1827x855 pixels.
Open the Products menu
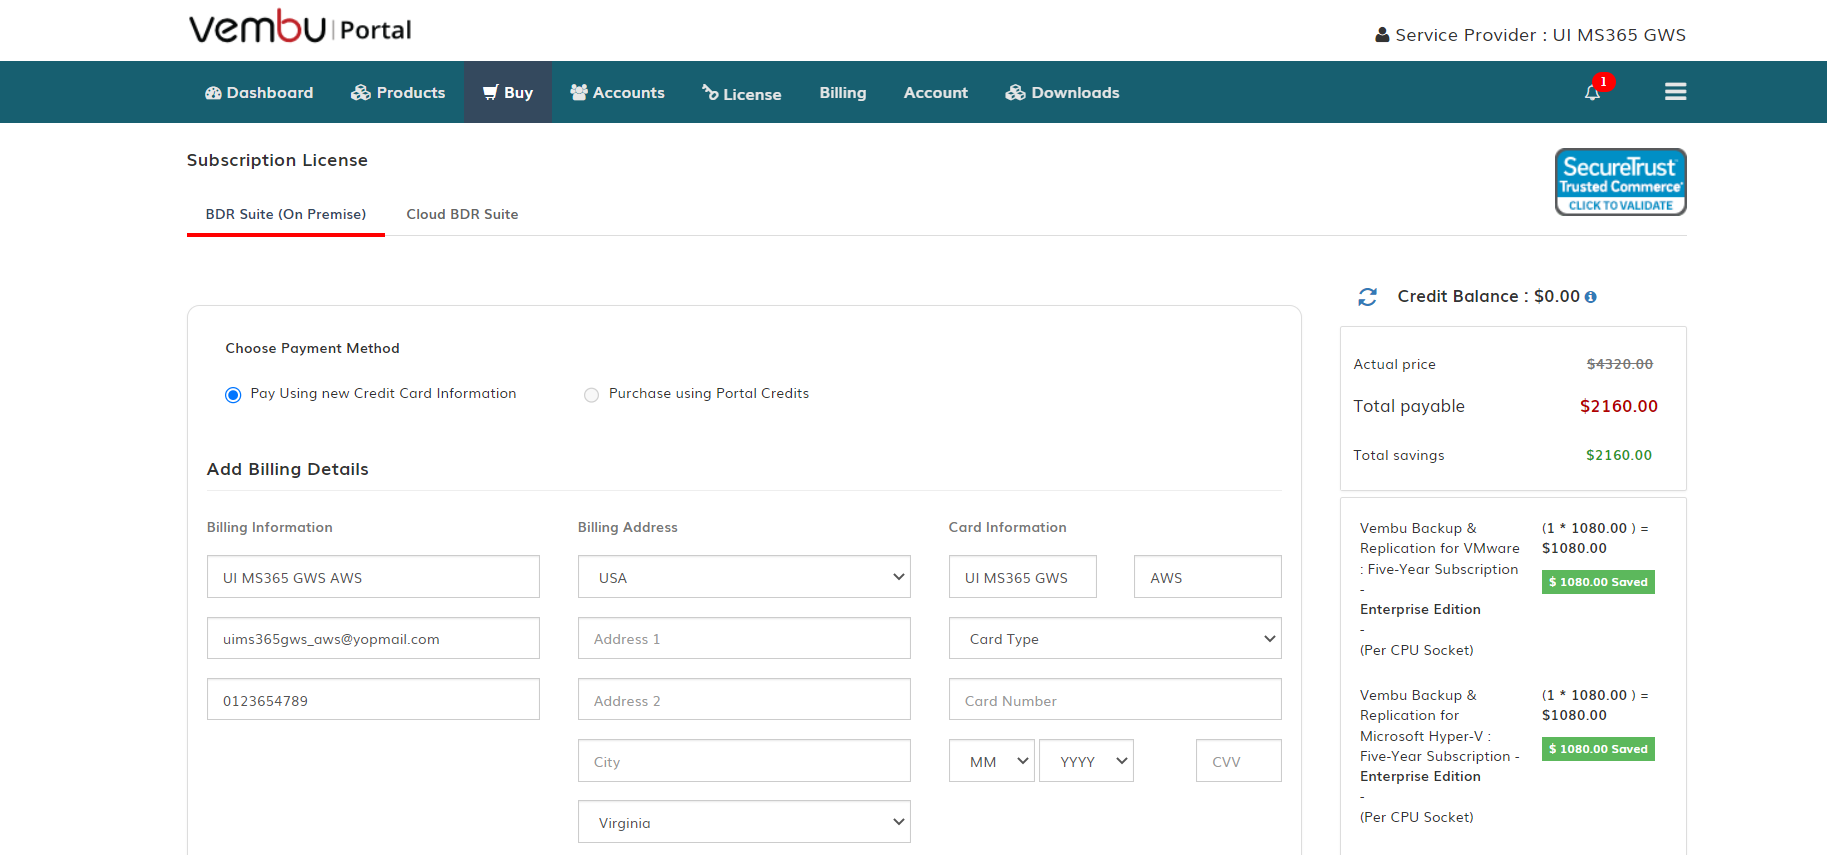[398, 92]
